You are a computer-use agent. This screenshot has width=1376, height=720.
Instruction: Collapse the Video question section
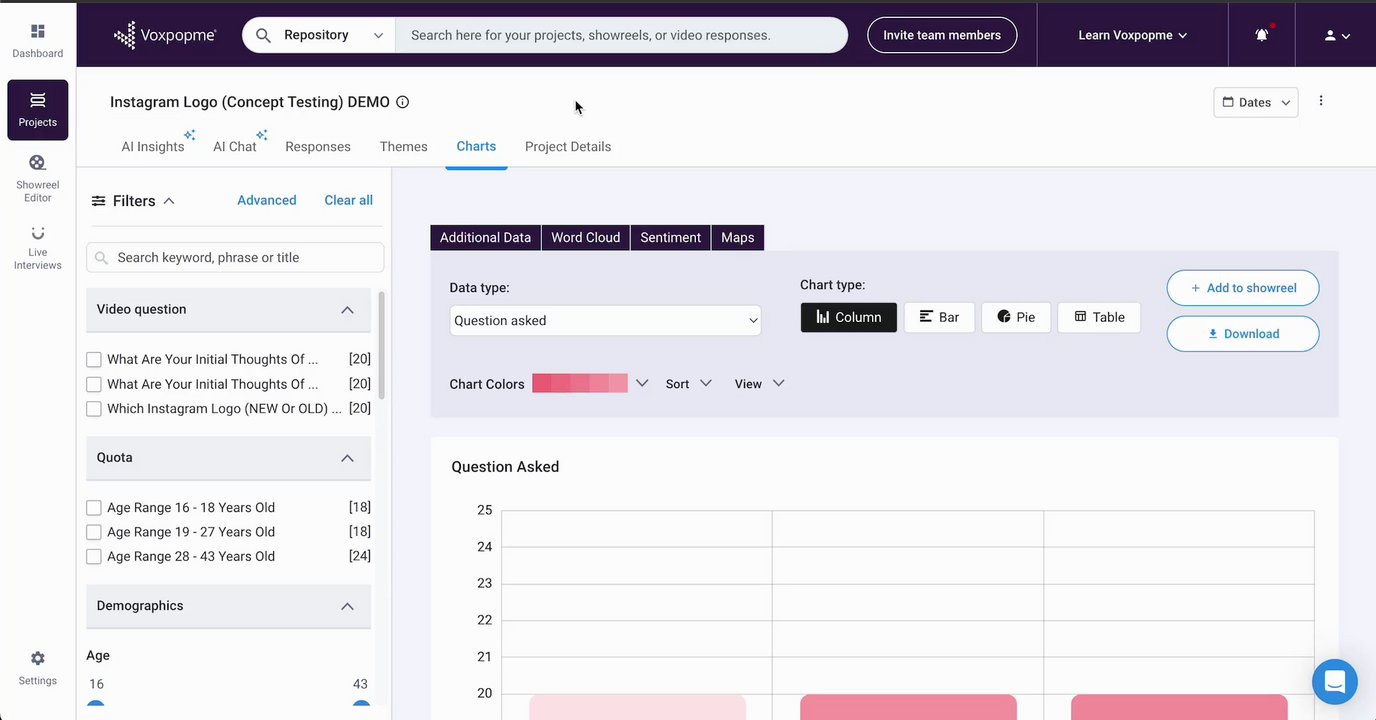click(347, 310)
